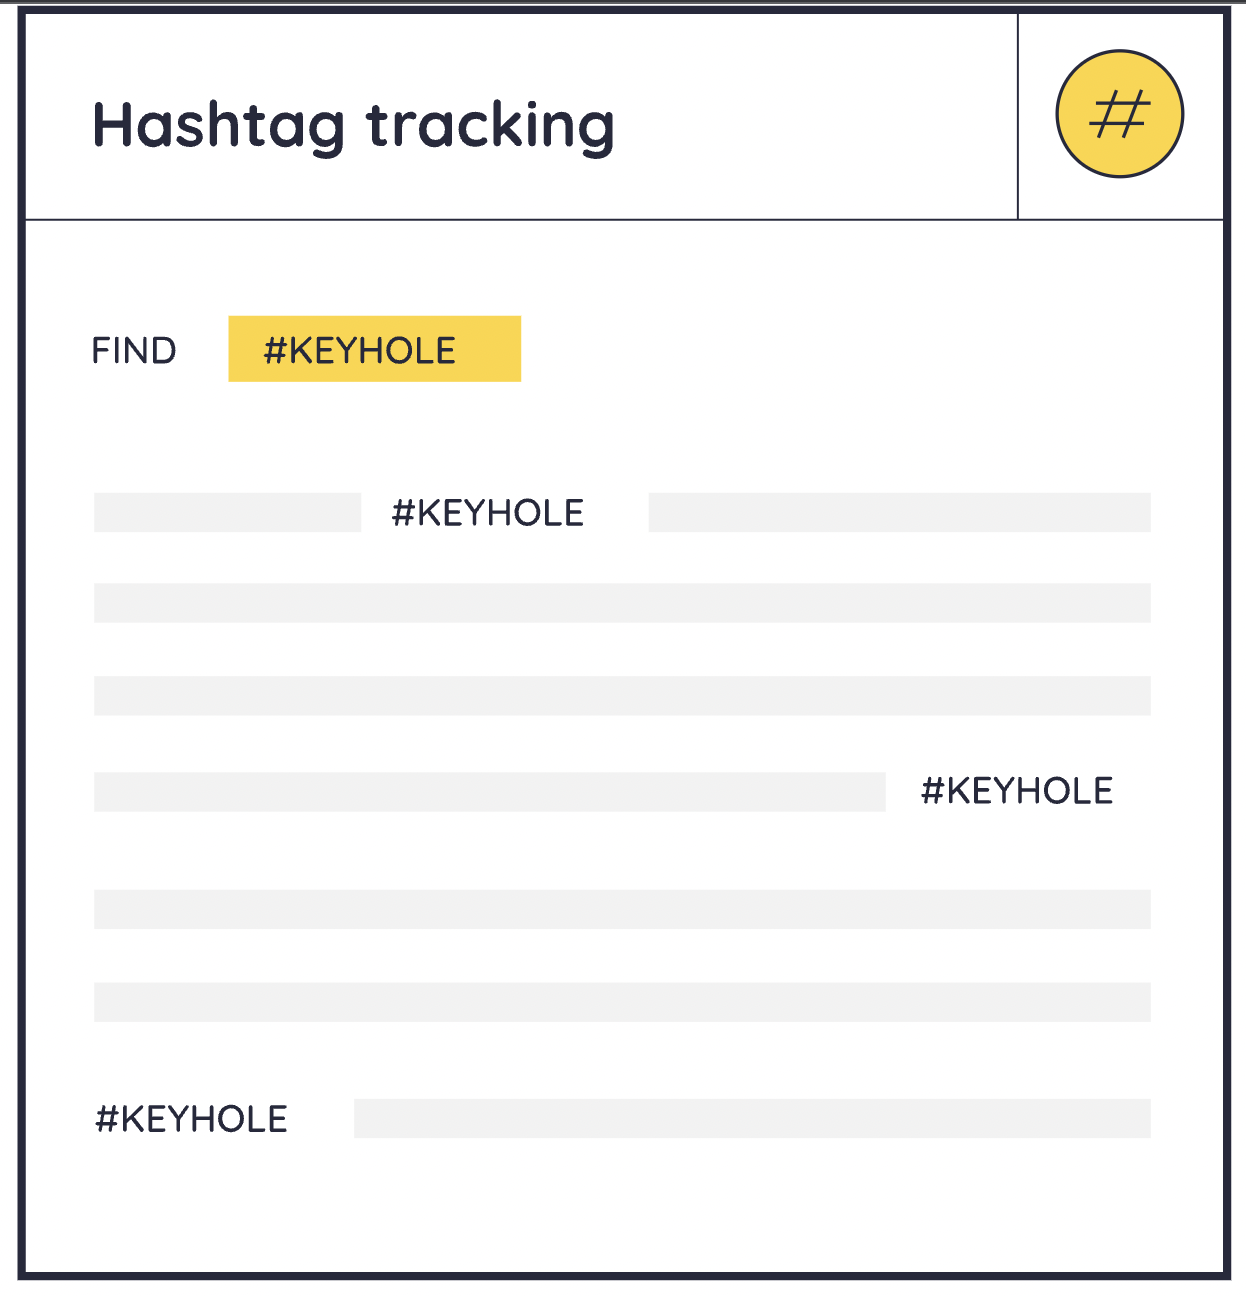The height and width of the screenshot is (1296, 1246).
Task: Select the fifth gray placeholder text line
Action: (x=622, y=909)
